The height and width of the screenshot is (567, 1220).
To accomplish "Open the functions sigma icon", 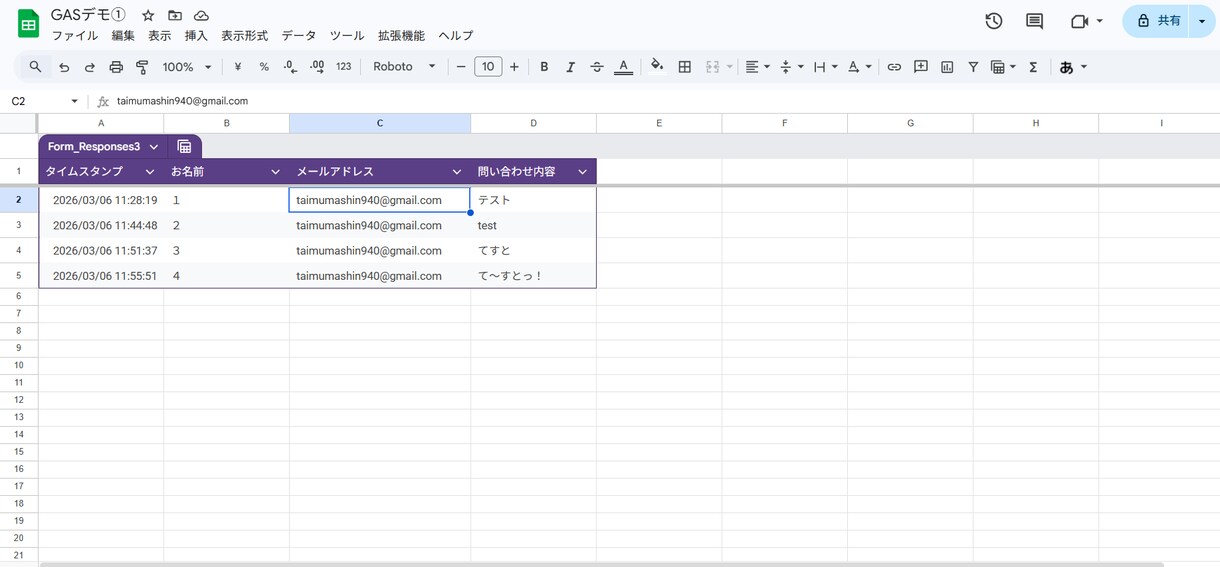I will tap(1033, 67).
